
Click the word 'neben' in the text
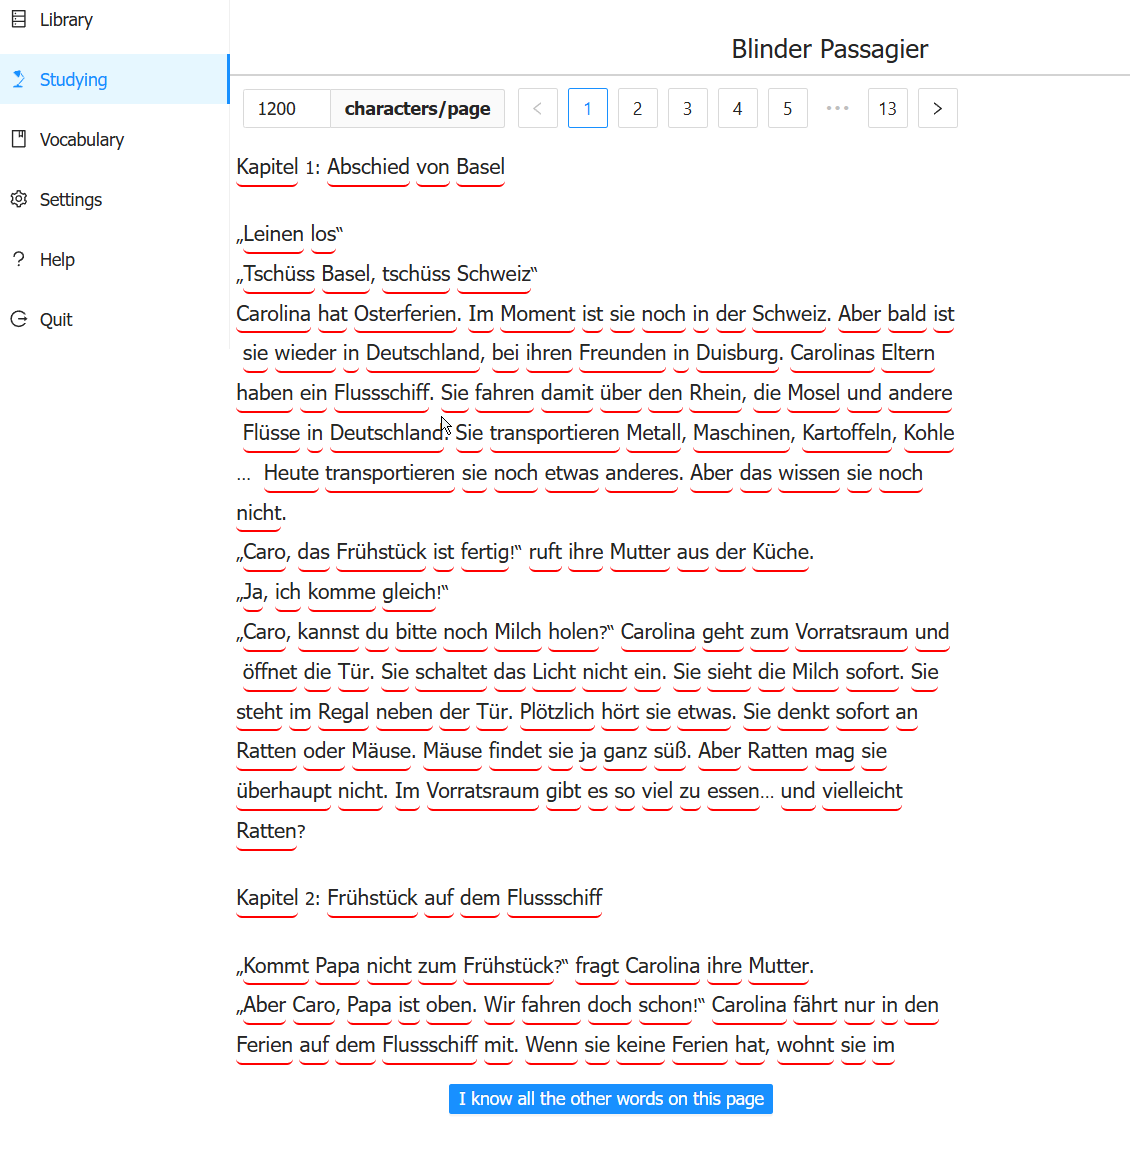404,712
